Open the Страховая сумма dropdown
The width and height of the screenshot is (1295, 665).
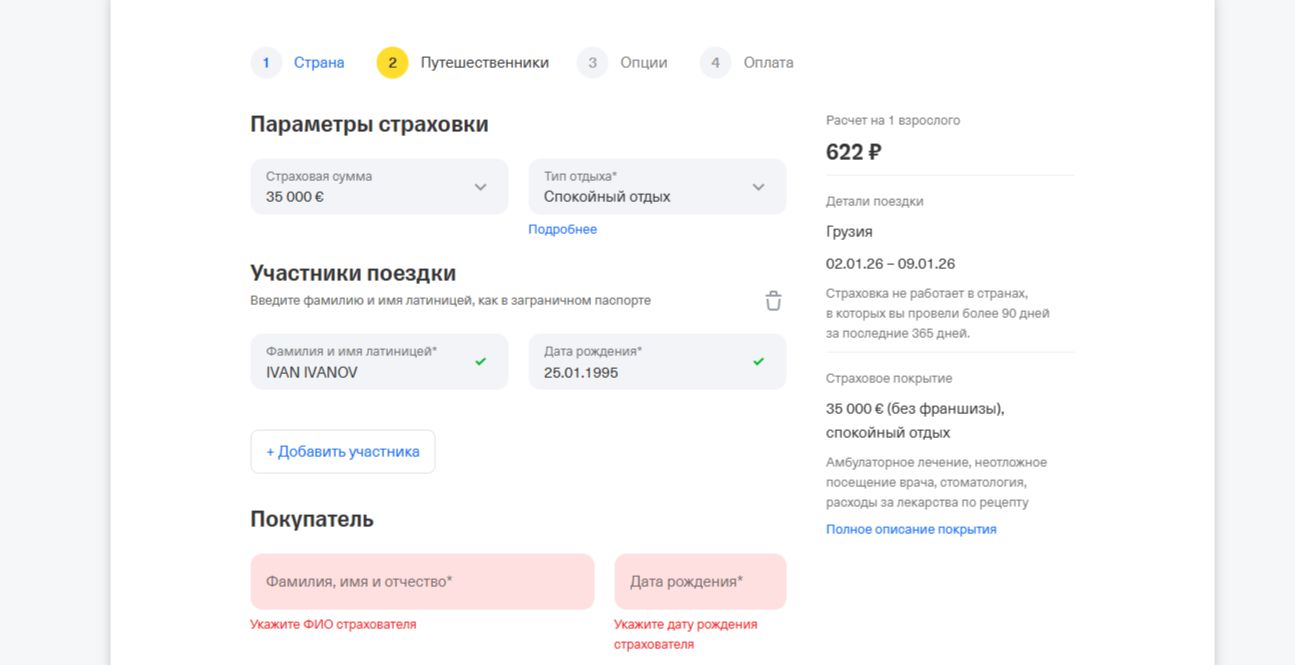pyautogui.click(x=379, y=187)
